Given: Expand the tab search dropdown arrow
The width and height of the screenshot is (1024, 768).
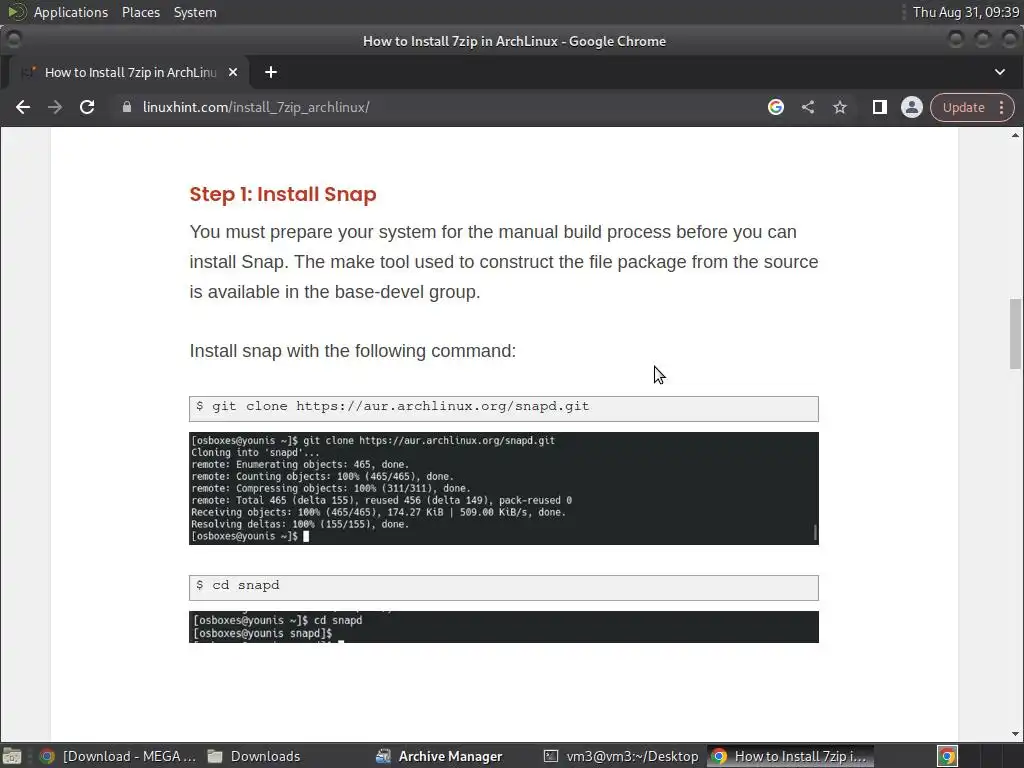Looking at the screenshot, I should [x=1000, y=72].
